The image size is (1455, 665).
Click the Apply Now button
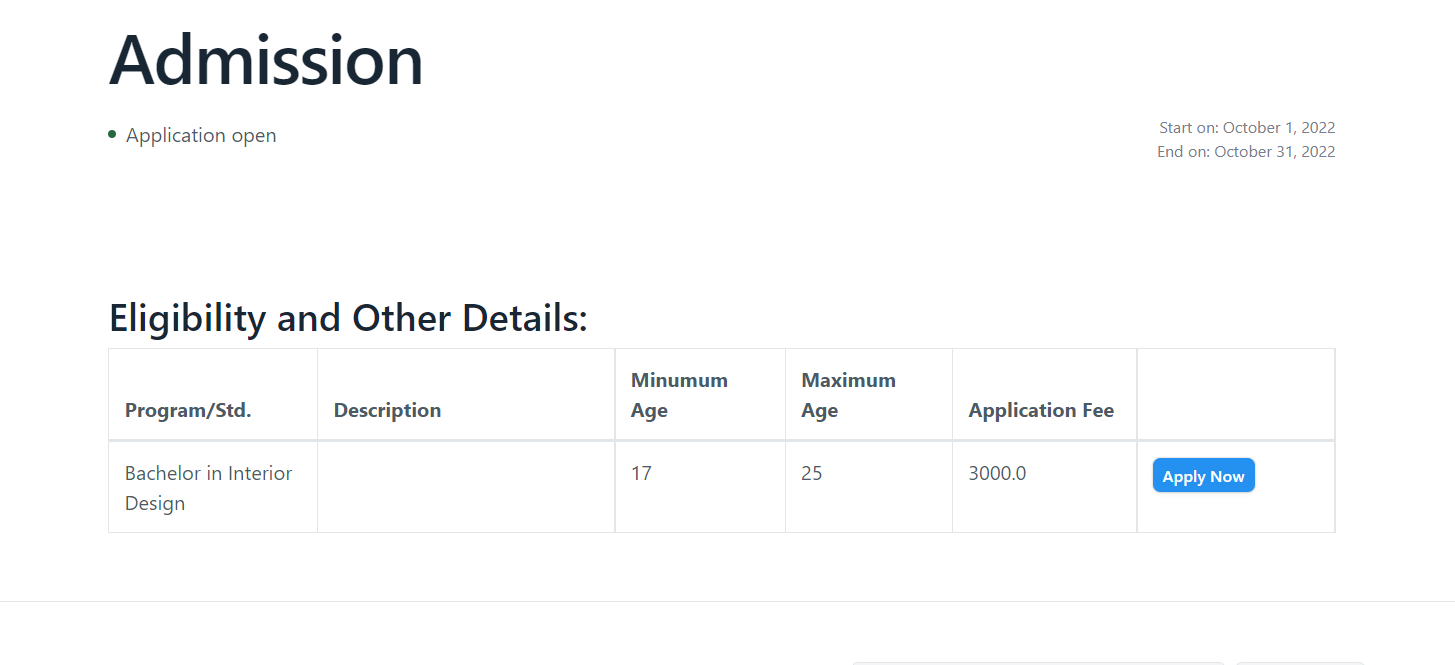[1203, 475]
